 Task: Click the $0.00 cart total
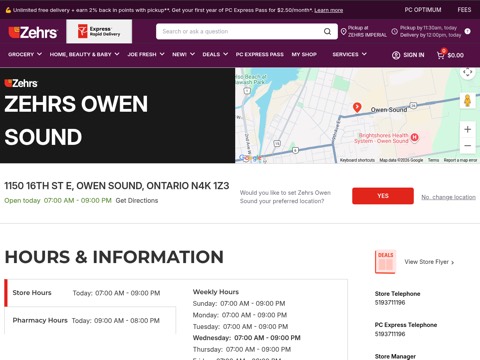click(x=456, y=55)
